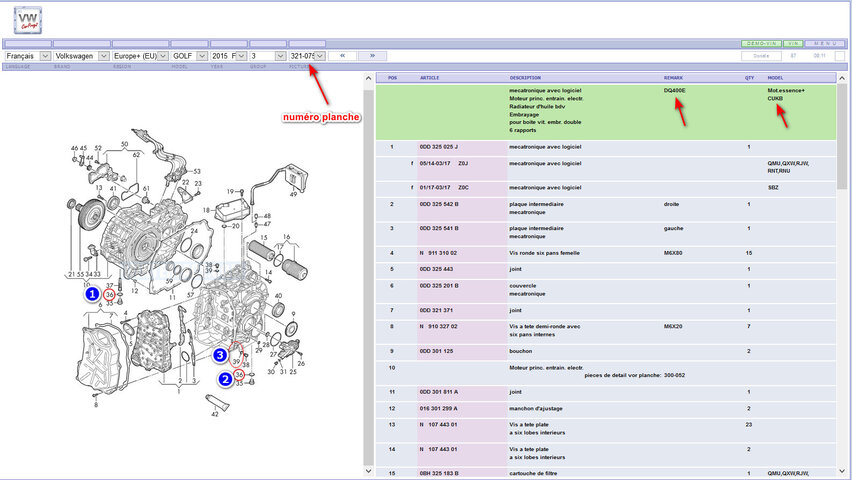Click the small empty box beside 08:11
The height and width of the screenshot is (480, 852).
pyautogui.click(x=840, y=56)
